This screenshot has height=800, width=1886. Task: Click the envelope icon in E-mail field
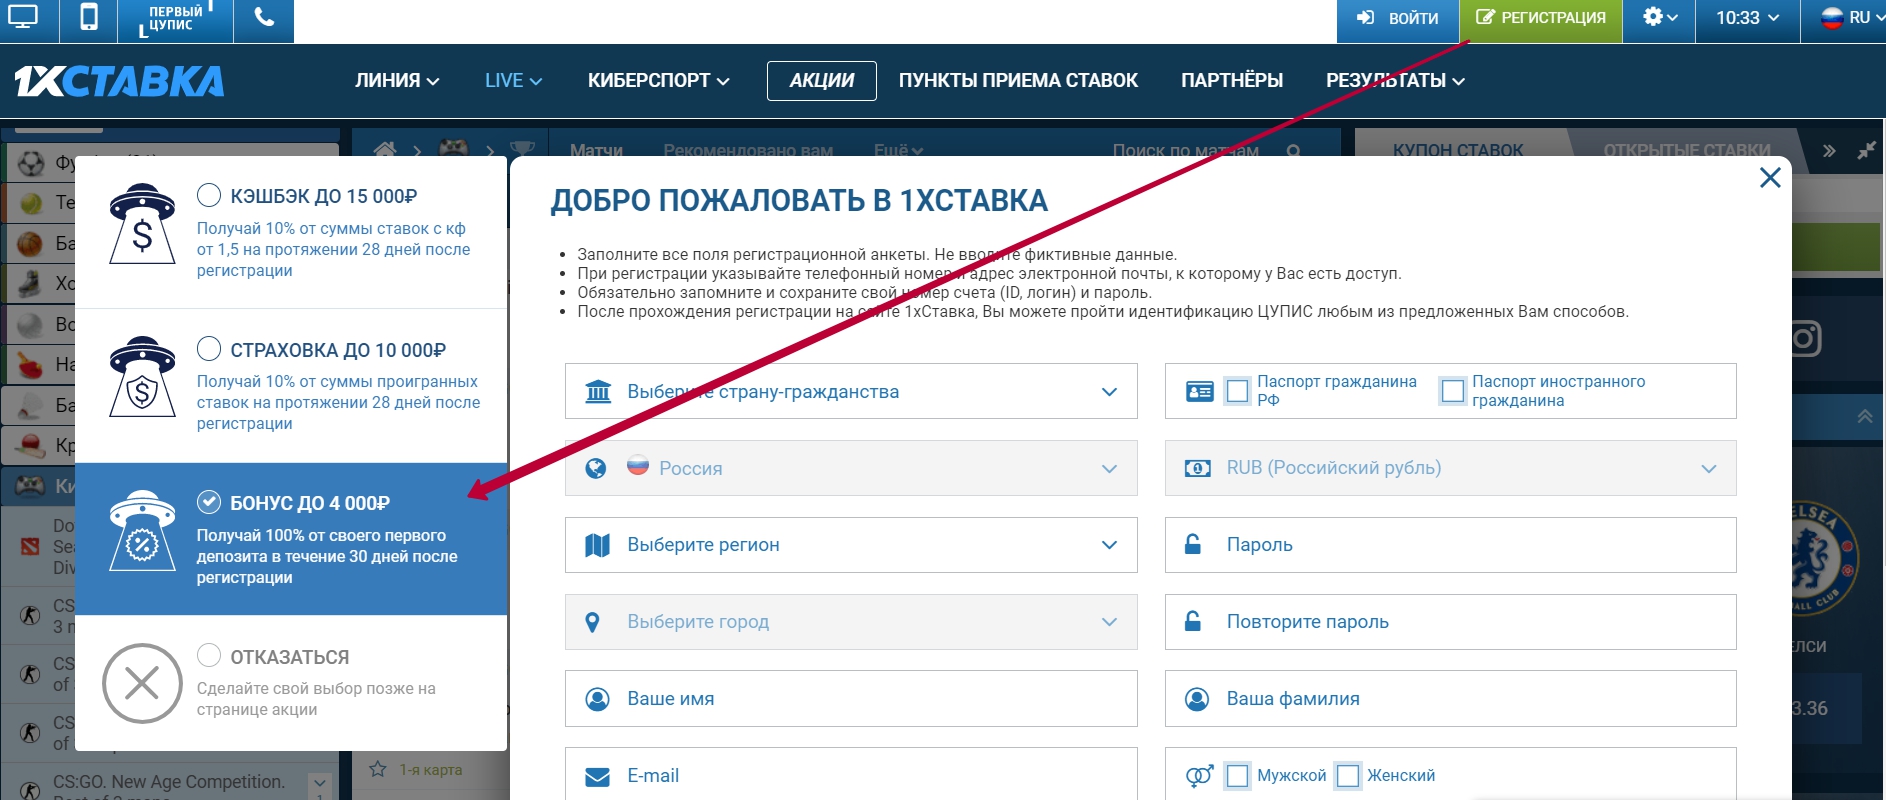pos(597,777)
